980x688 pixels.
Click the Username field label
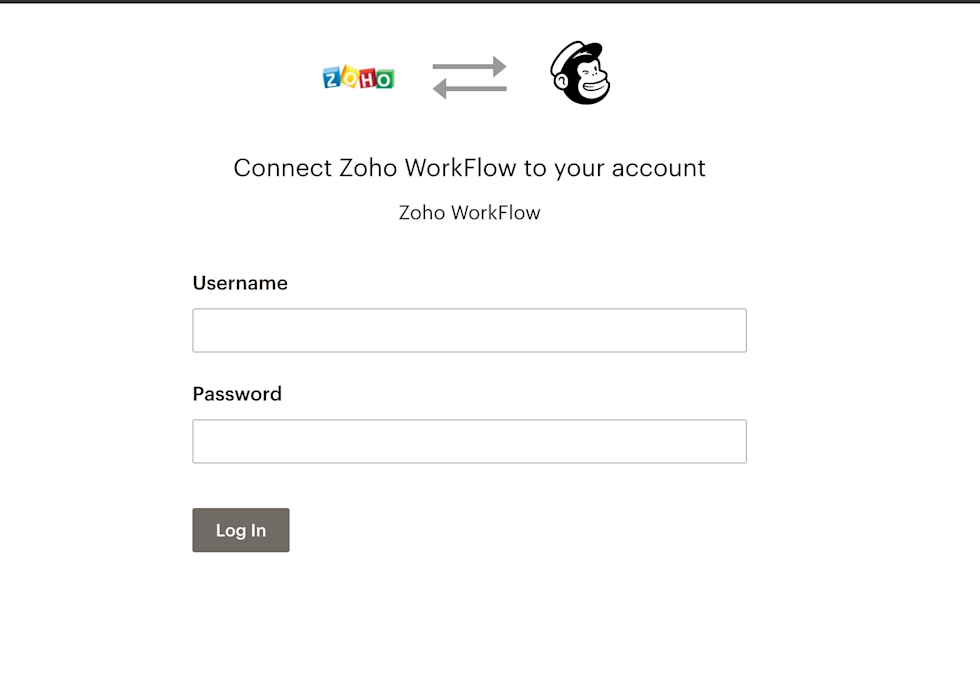point(240,283)
